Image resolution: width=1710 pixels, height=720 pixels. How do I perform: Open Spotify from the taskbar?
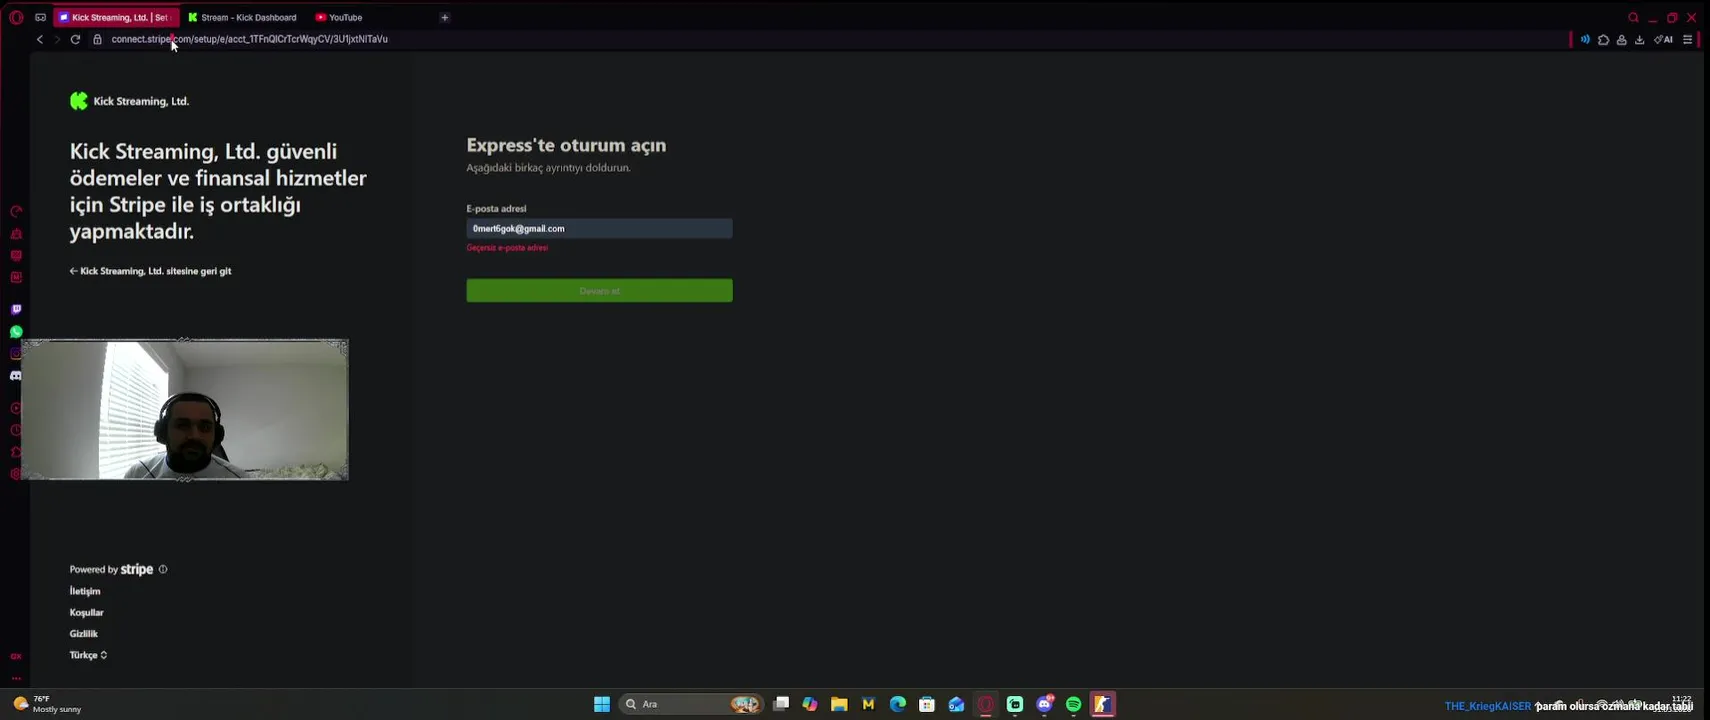coord(1074,704)
